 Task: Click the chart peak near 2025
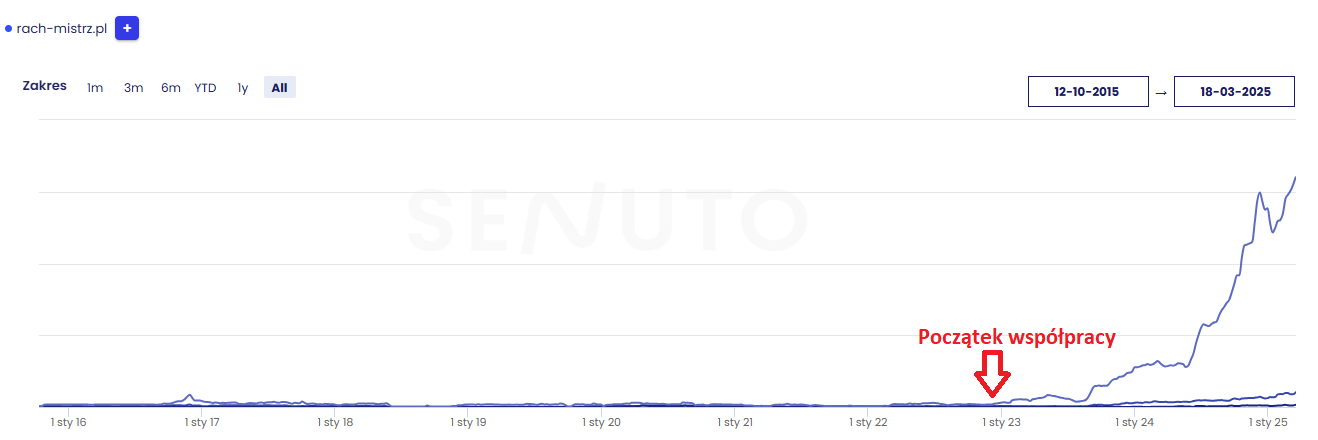click(x=1295, y=177)
